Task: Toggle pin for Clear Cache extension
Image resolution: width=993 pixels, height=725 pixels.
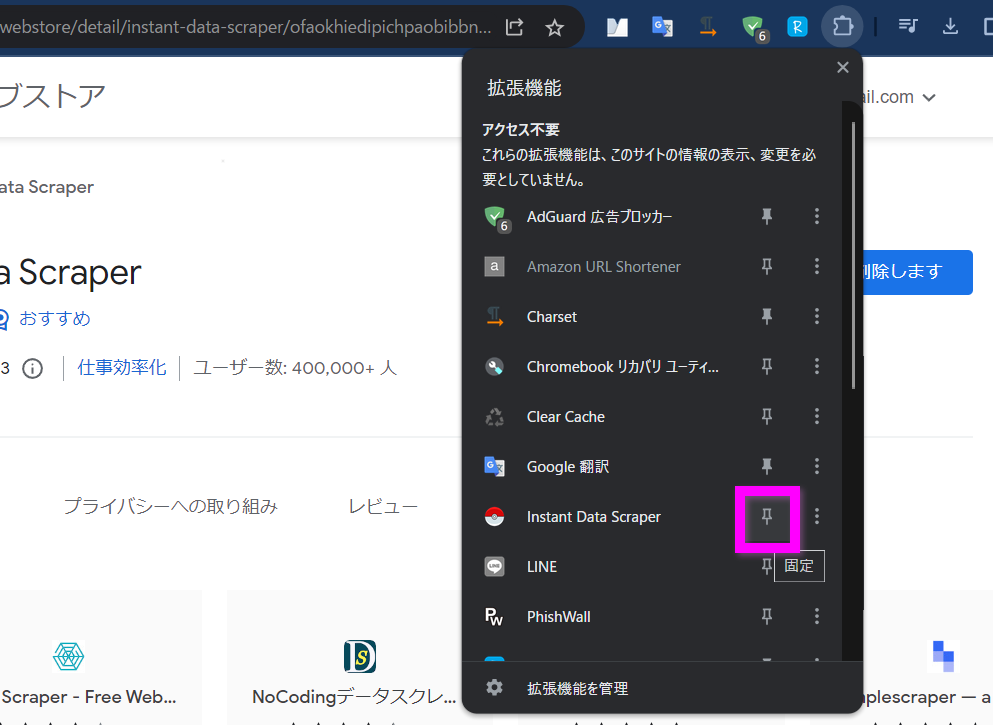Action: [767, 417]
